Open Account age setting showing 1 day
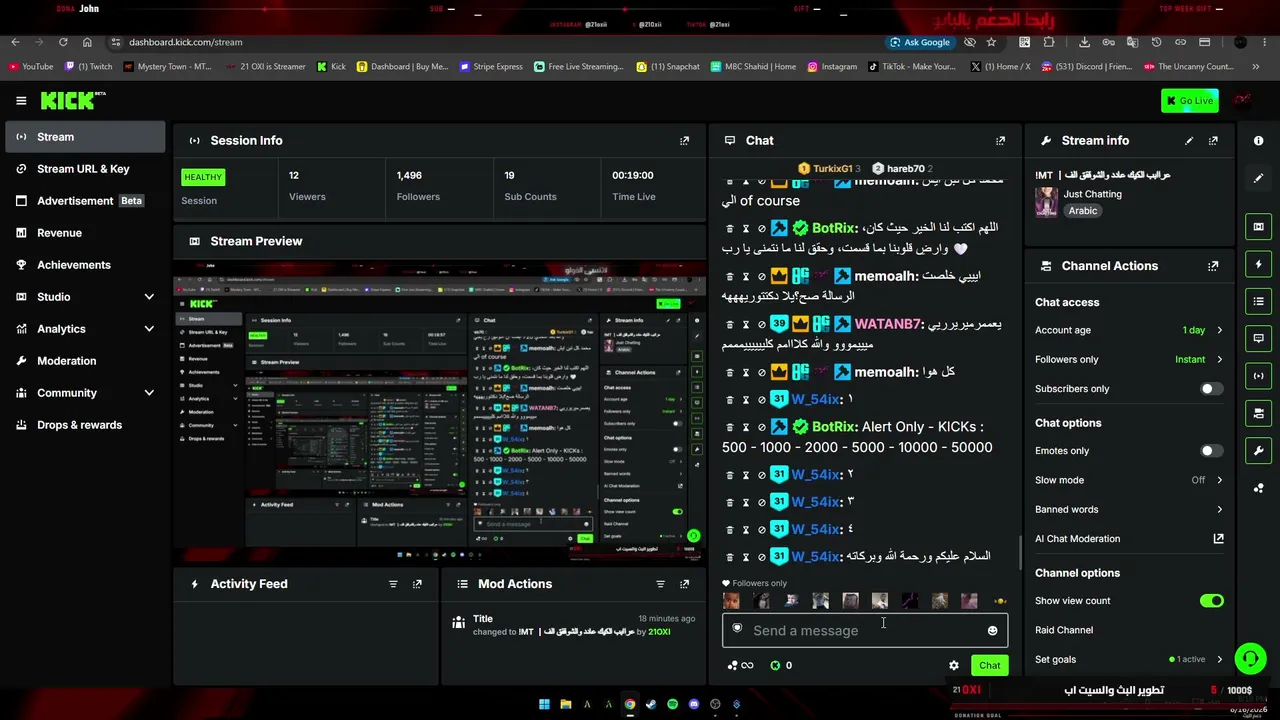This screenshot has height=720, width=1280. tap(1129, 330)
